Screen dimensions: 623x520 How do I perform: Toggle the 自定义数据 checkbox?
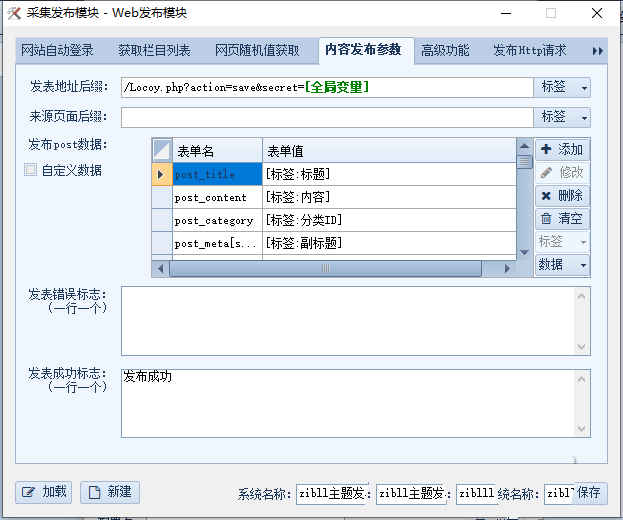point(31,170)
